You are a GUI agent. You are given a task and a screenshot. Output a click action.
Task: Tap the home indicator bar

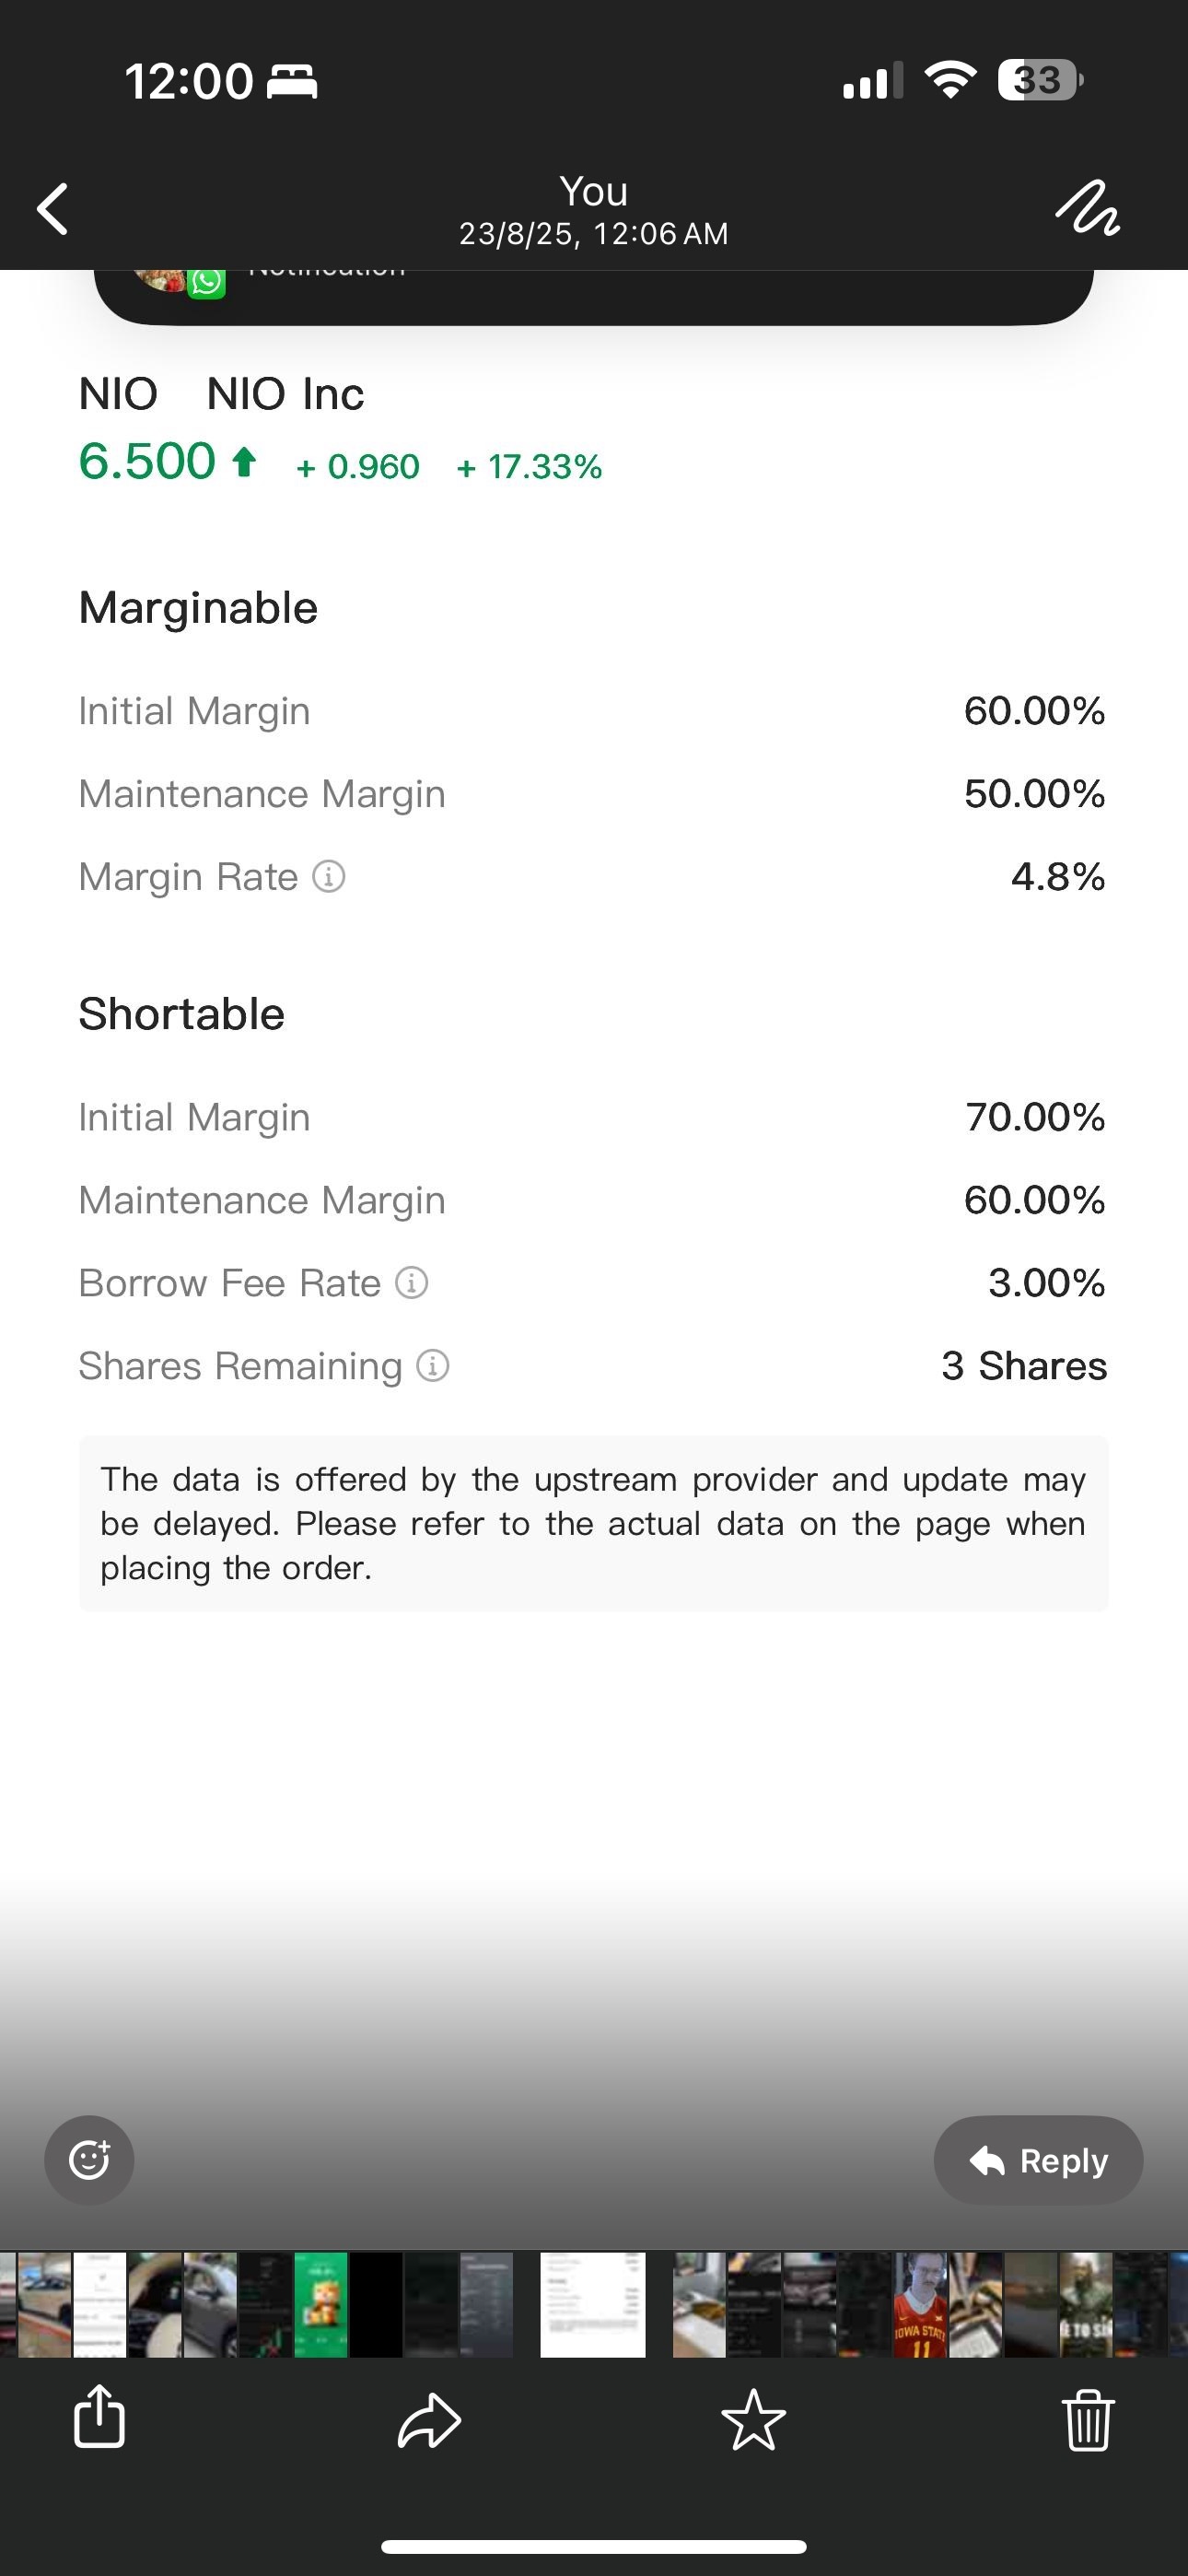593,2546
